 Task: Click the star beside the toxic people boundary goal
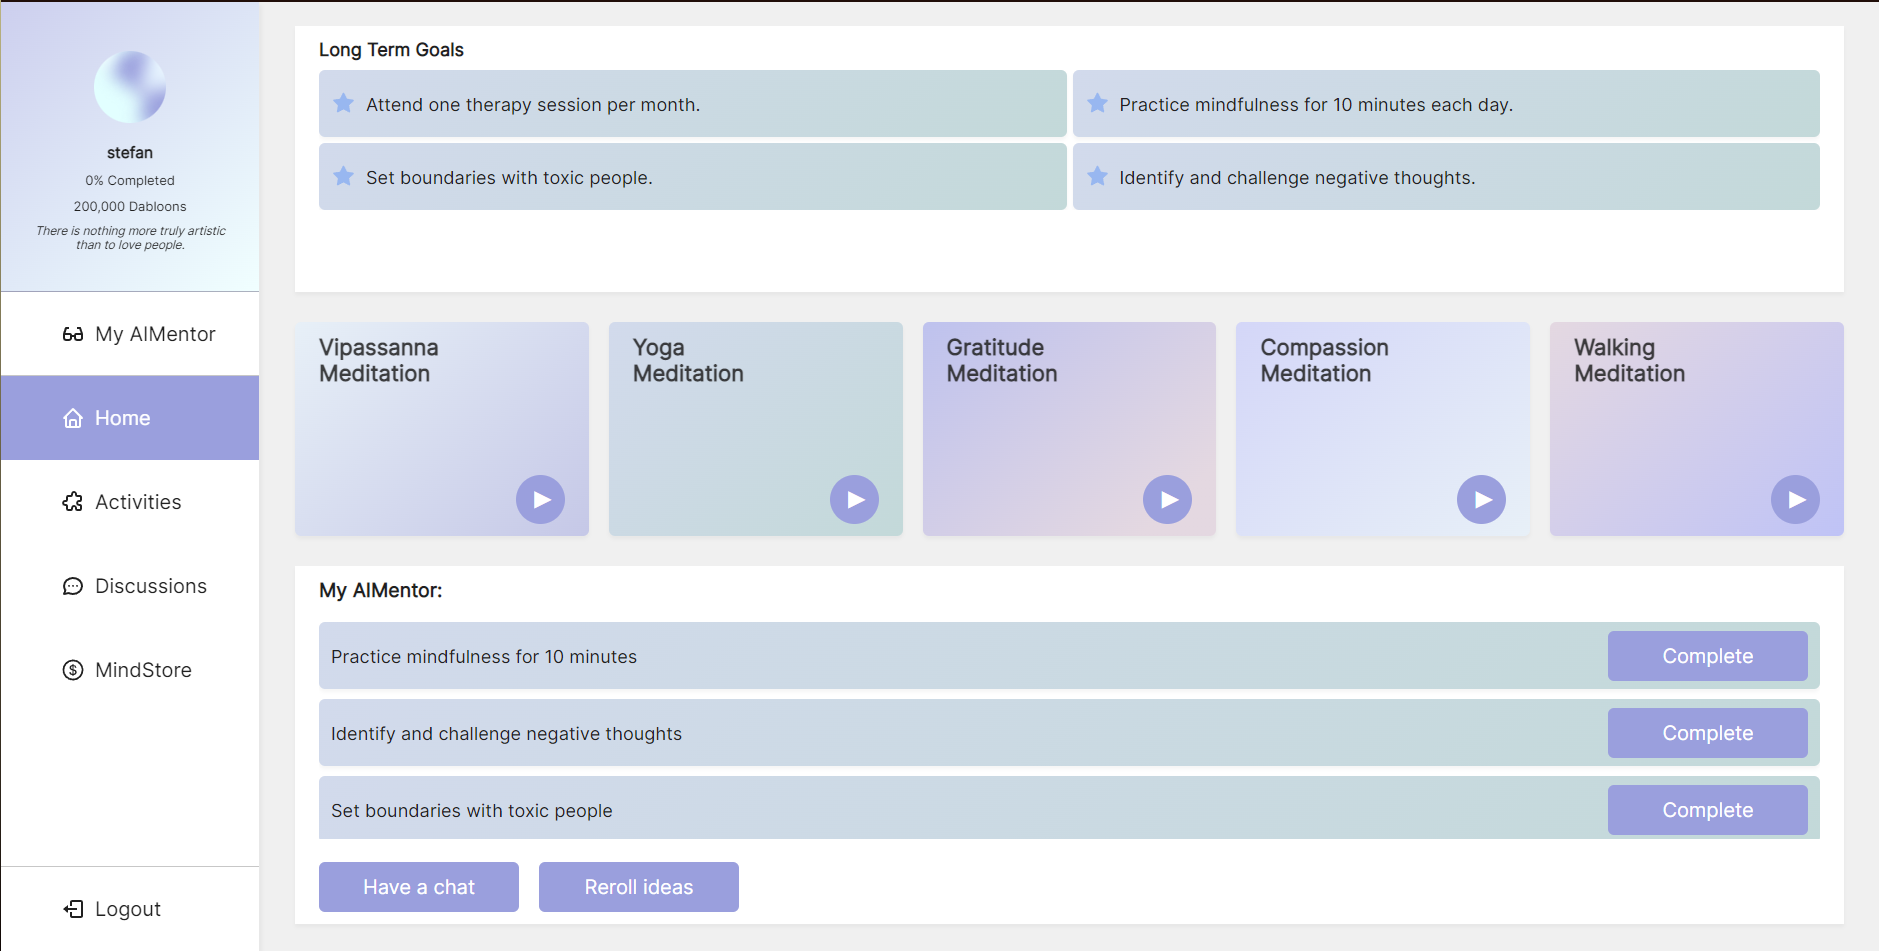coord(343,176)
